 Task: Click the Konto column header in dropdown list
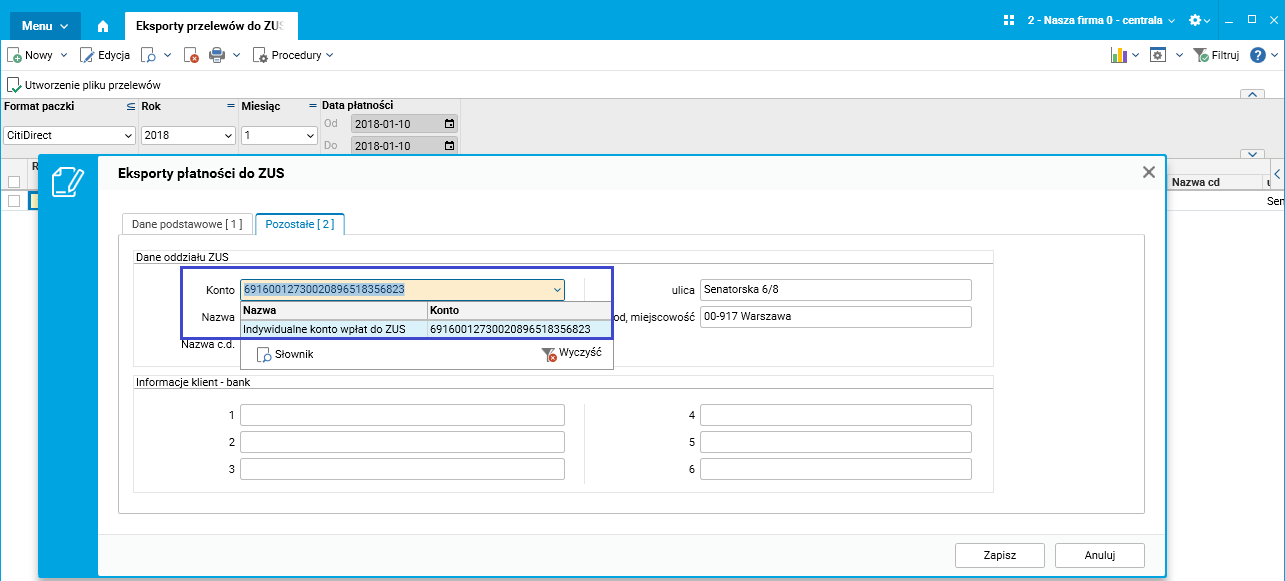pos(519,311)
